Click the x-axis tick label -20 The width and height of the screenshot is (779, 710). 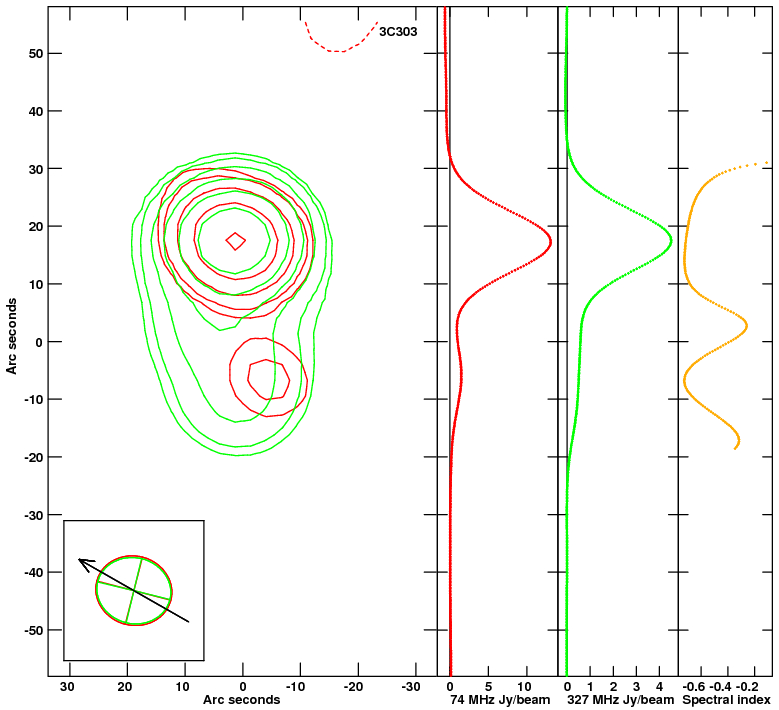pos(353,687)
